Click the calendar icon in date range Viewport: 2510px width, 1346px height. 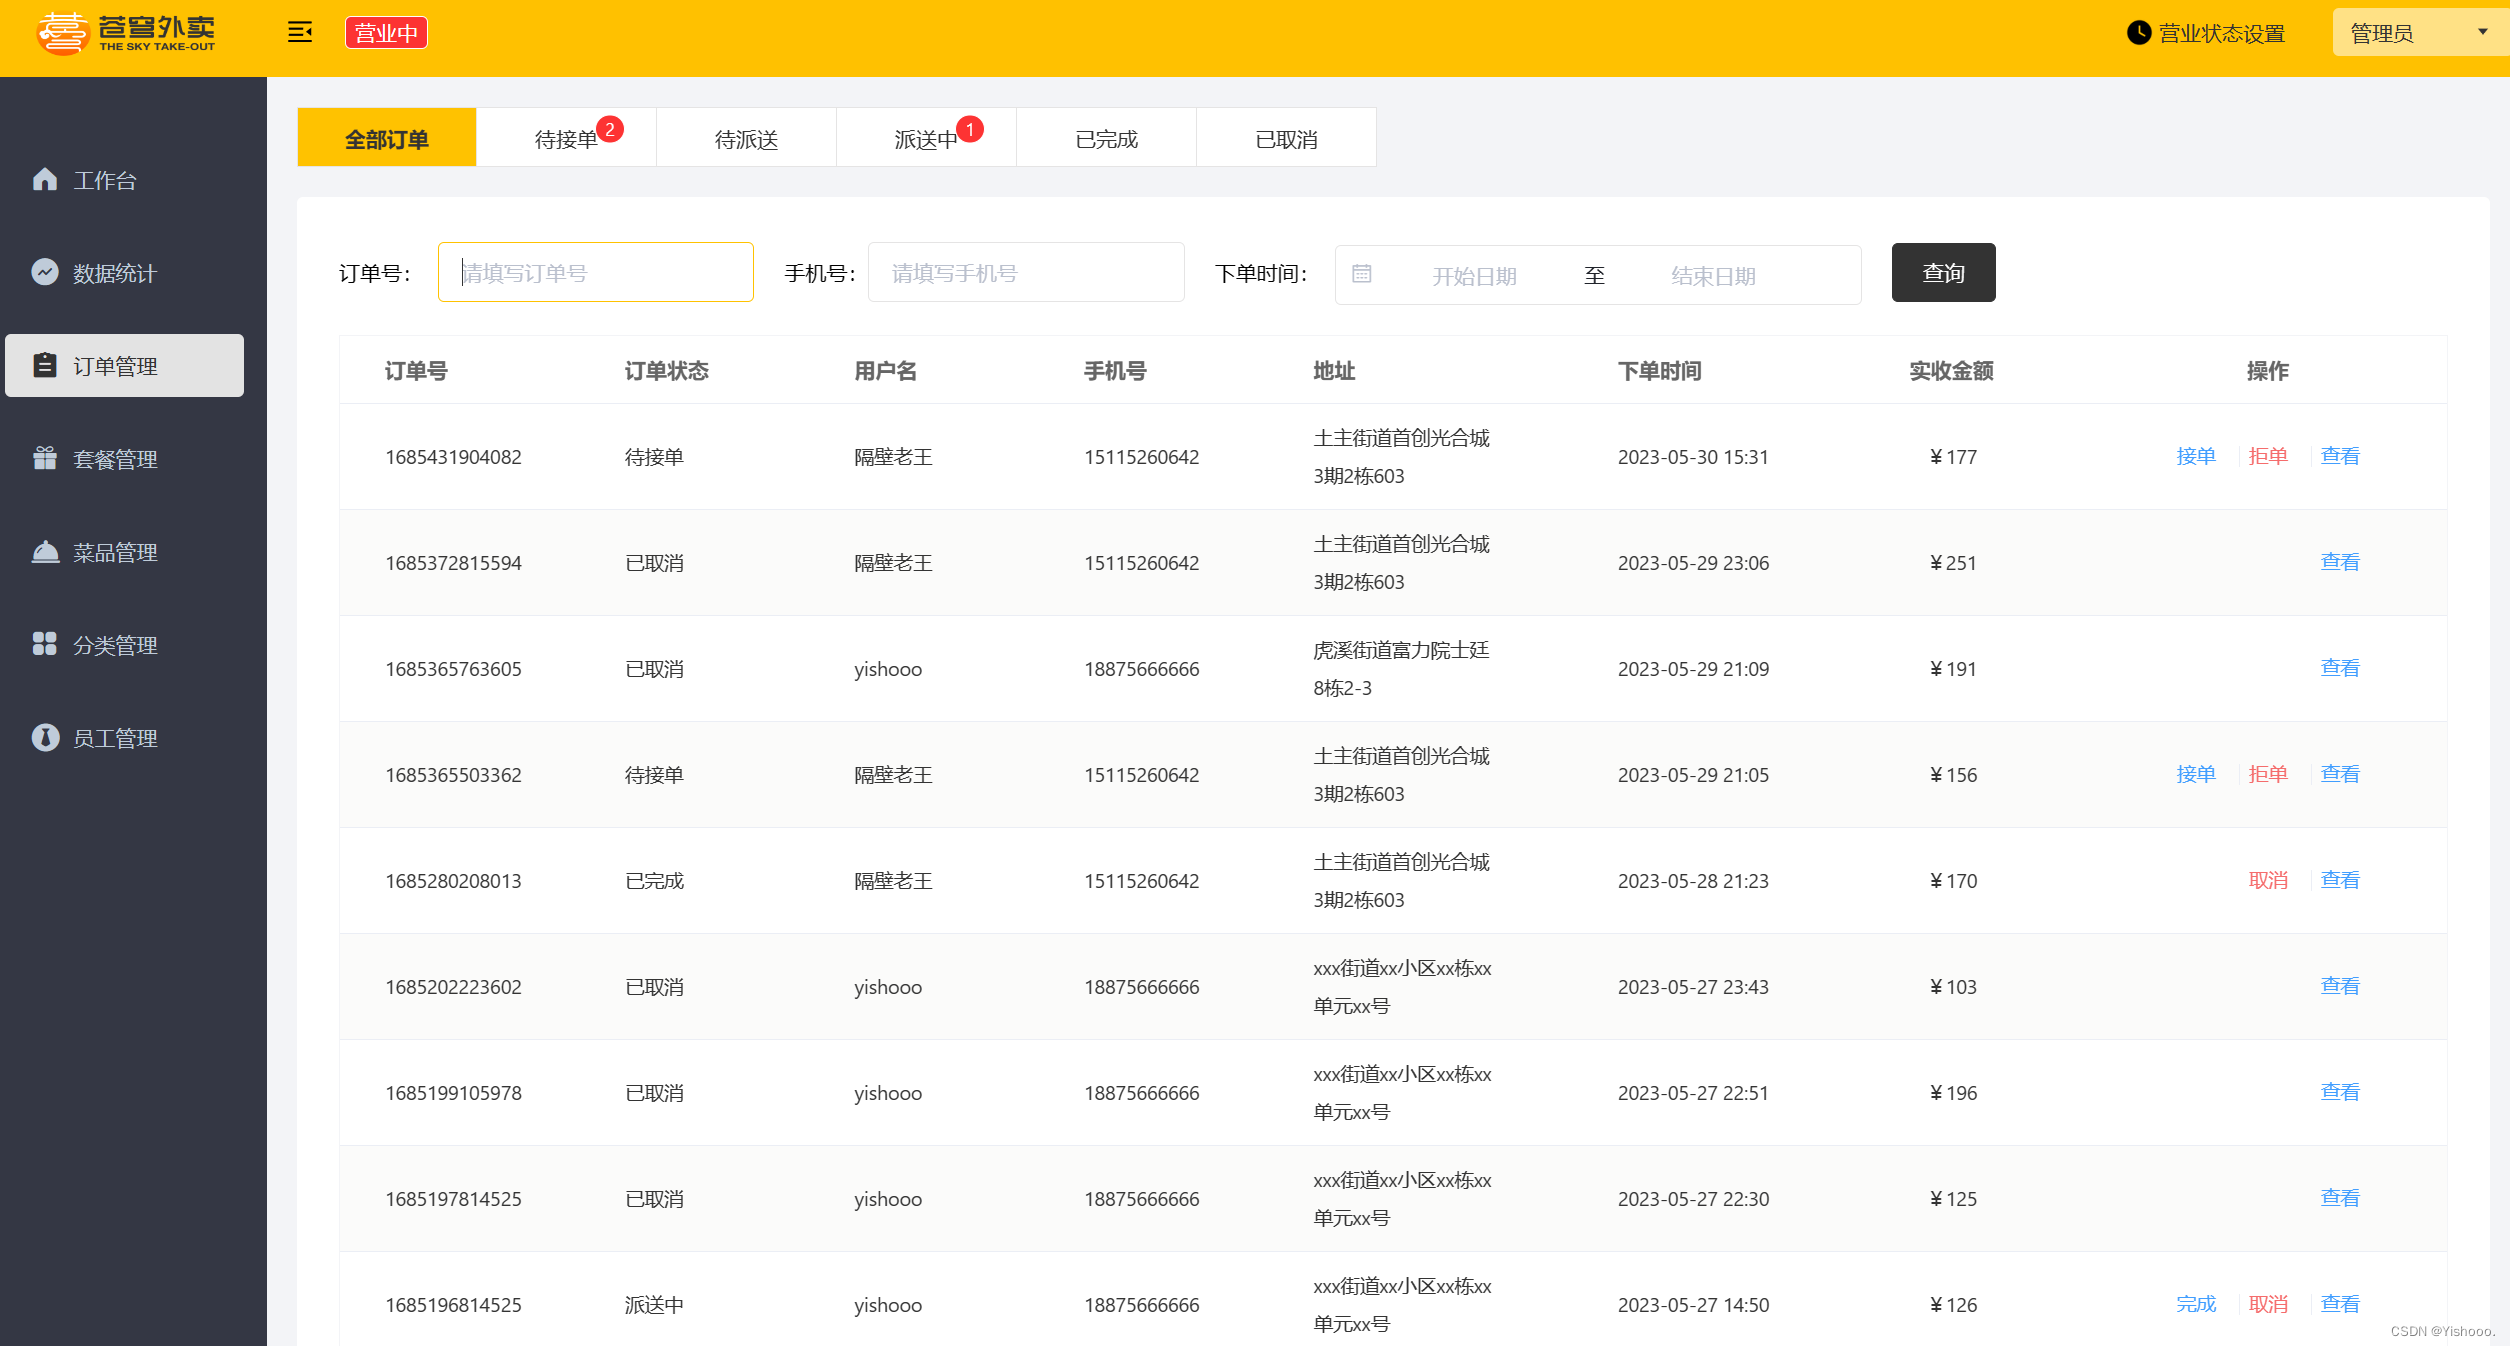click(1362, 274)
